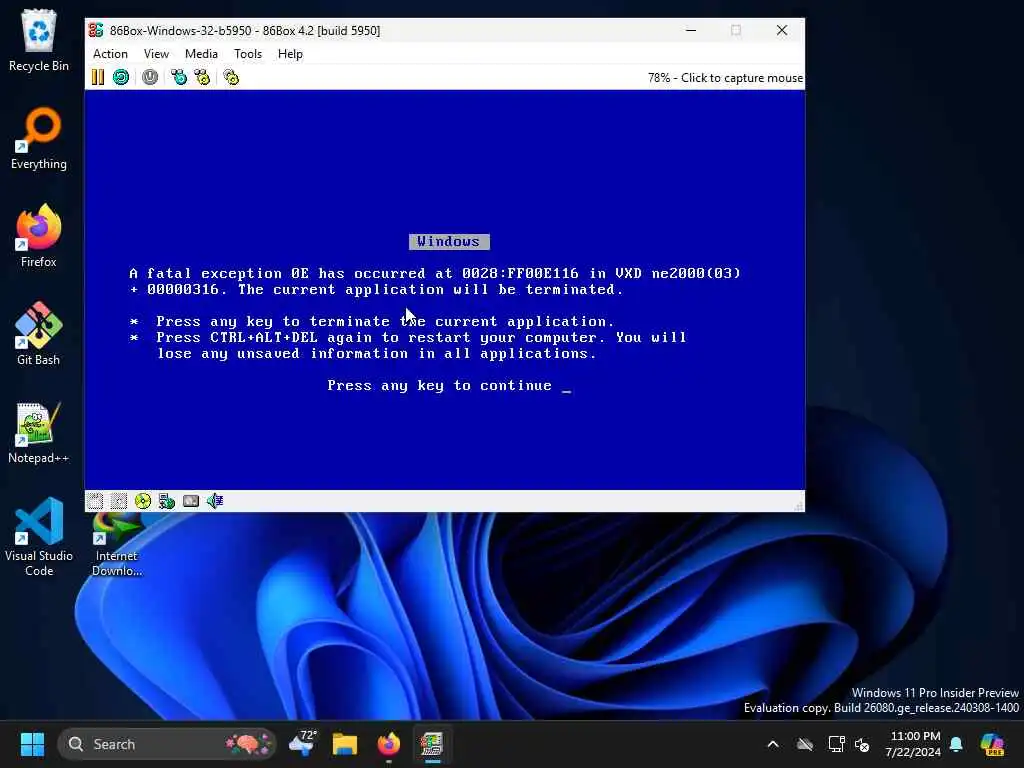Image resolution: width=1024 pixels, height=768 pixels.
Task: Select the Everything desktop shortcut
Action: pos(39,138)
